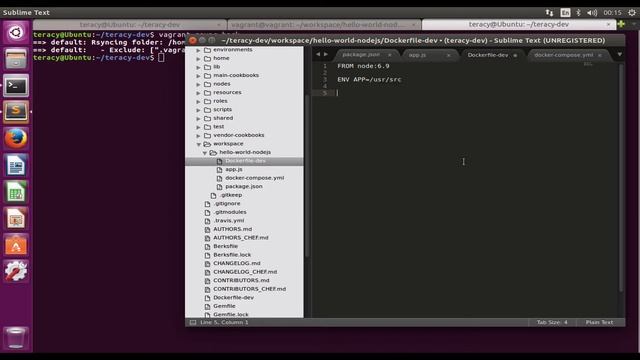The height and width of the screenshot is (360, 640).
Task: Close the package.json tab
Action: [x=389, y=55]
